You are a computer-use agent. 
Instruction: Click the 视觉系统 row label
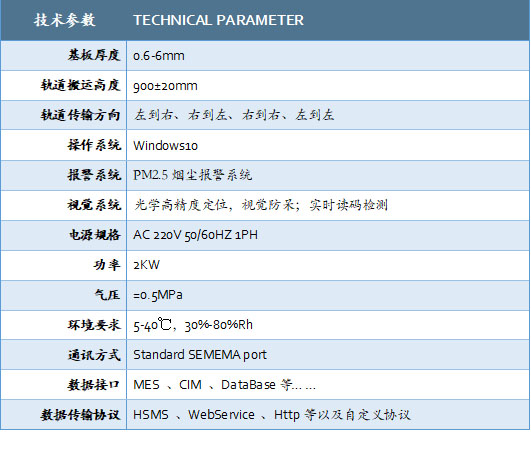[94, 205]
